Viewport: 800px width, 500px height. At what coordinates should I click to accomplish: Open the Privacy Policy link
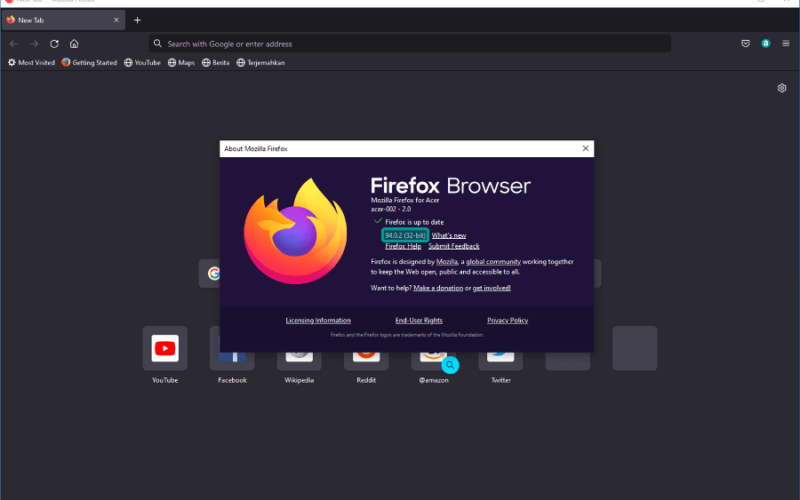click(507, 320)
